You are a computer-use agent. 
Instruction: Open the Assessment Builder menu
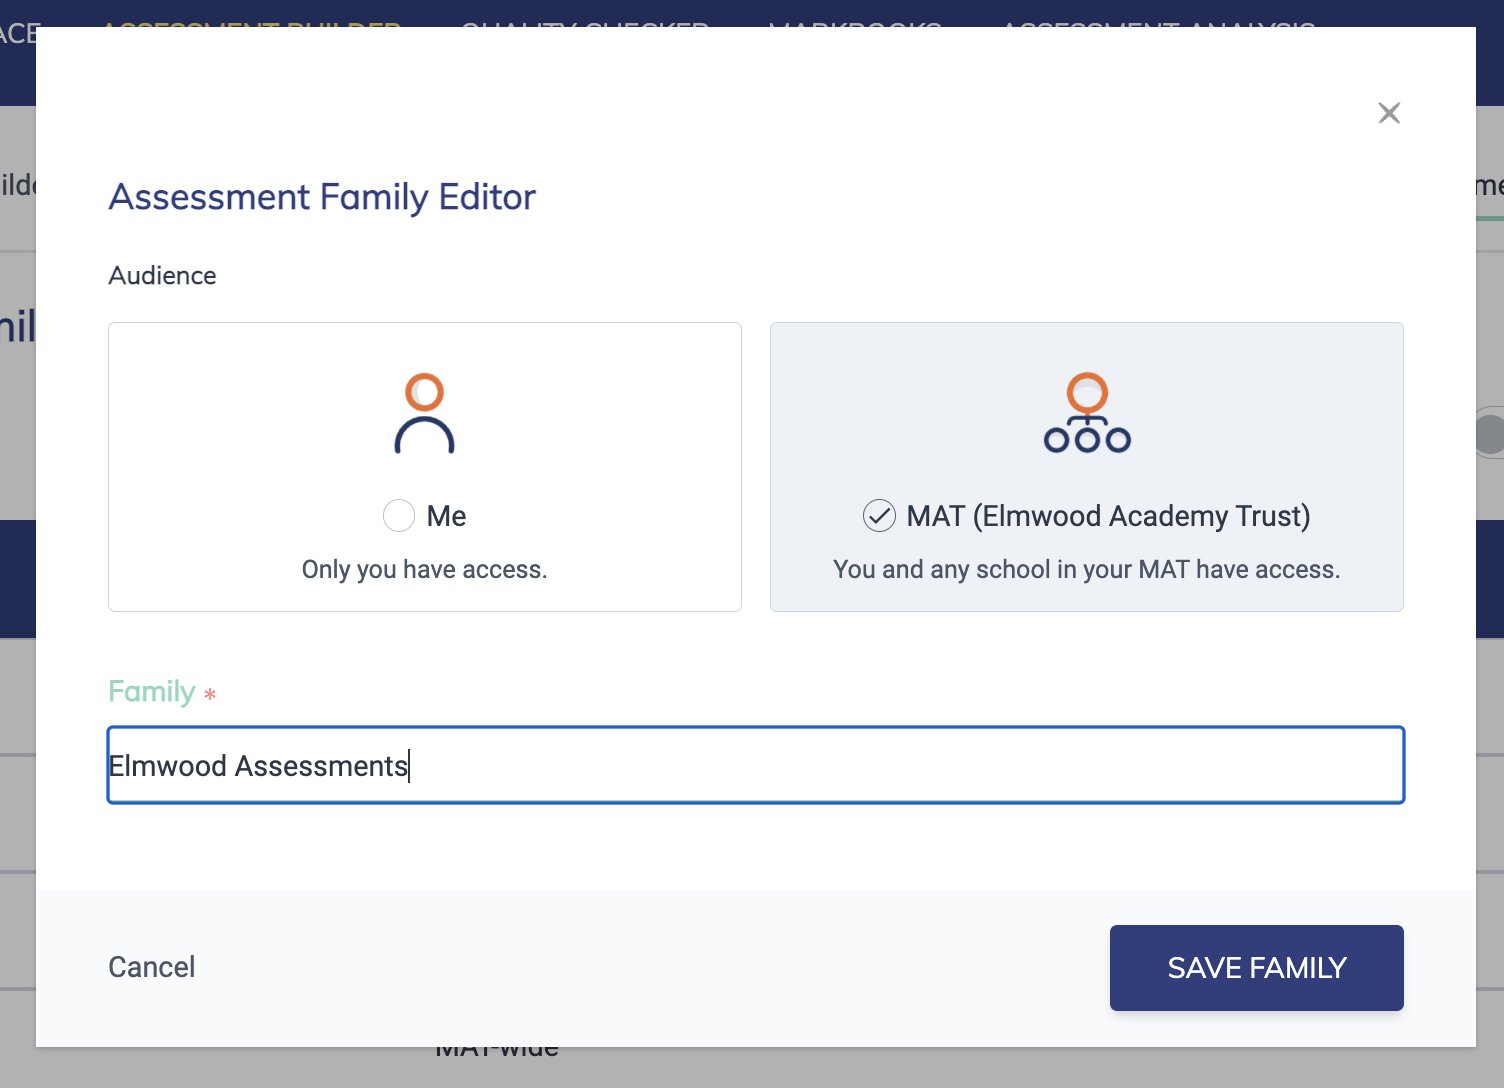point(255,25)
